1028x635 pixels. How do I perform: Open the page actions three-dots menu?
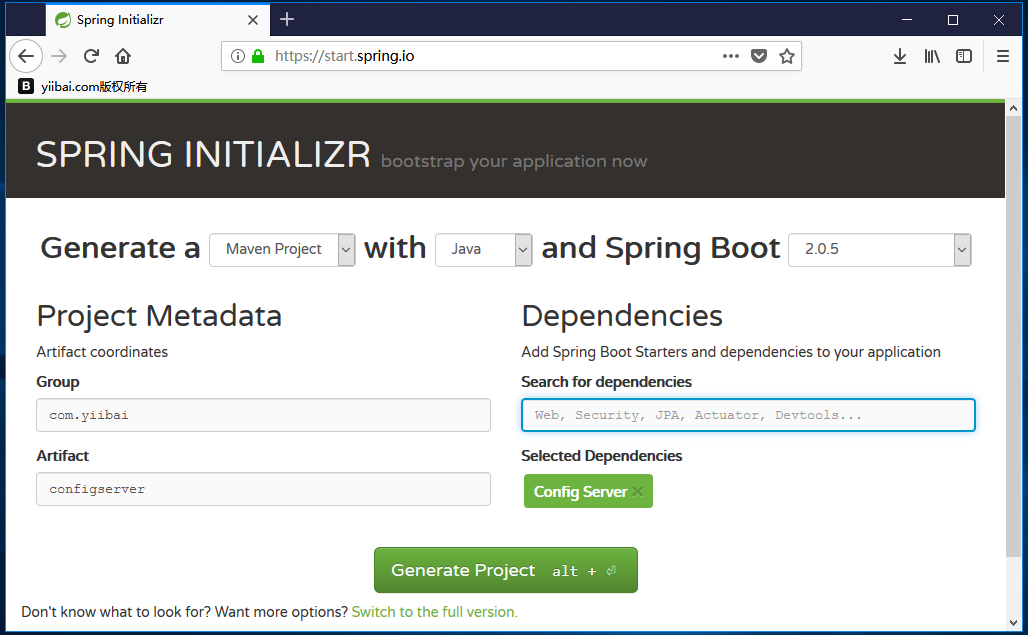tap(731, 56)
